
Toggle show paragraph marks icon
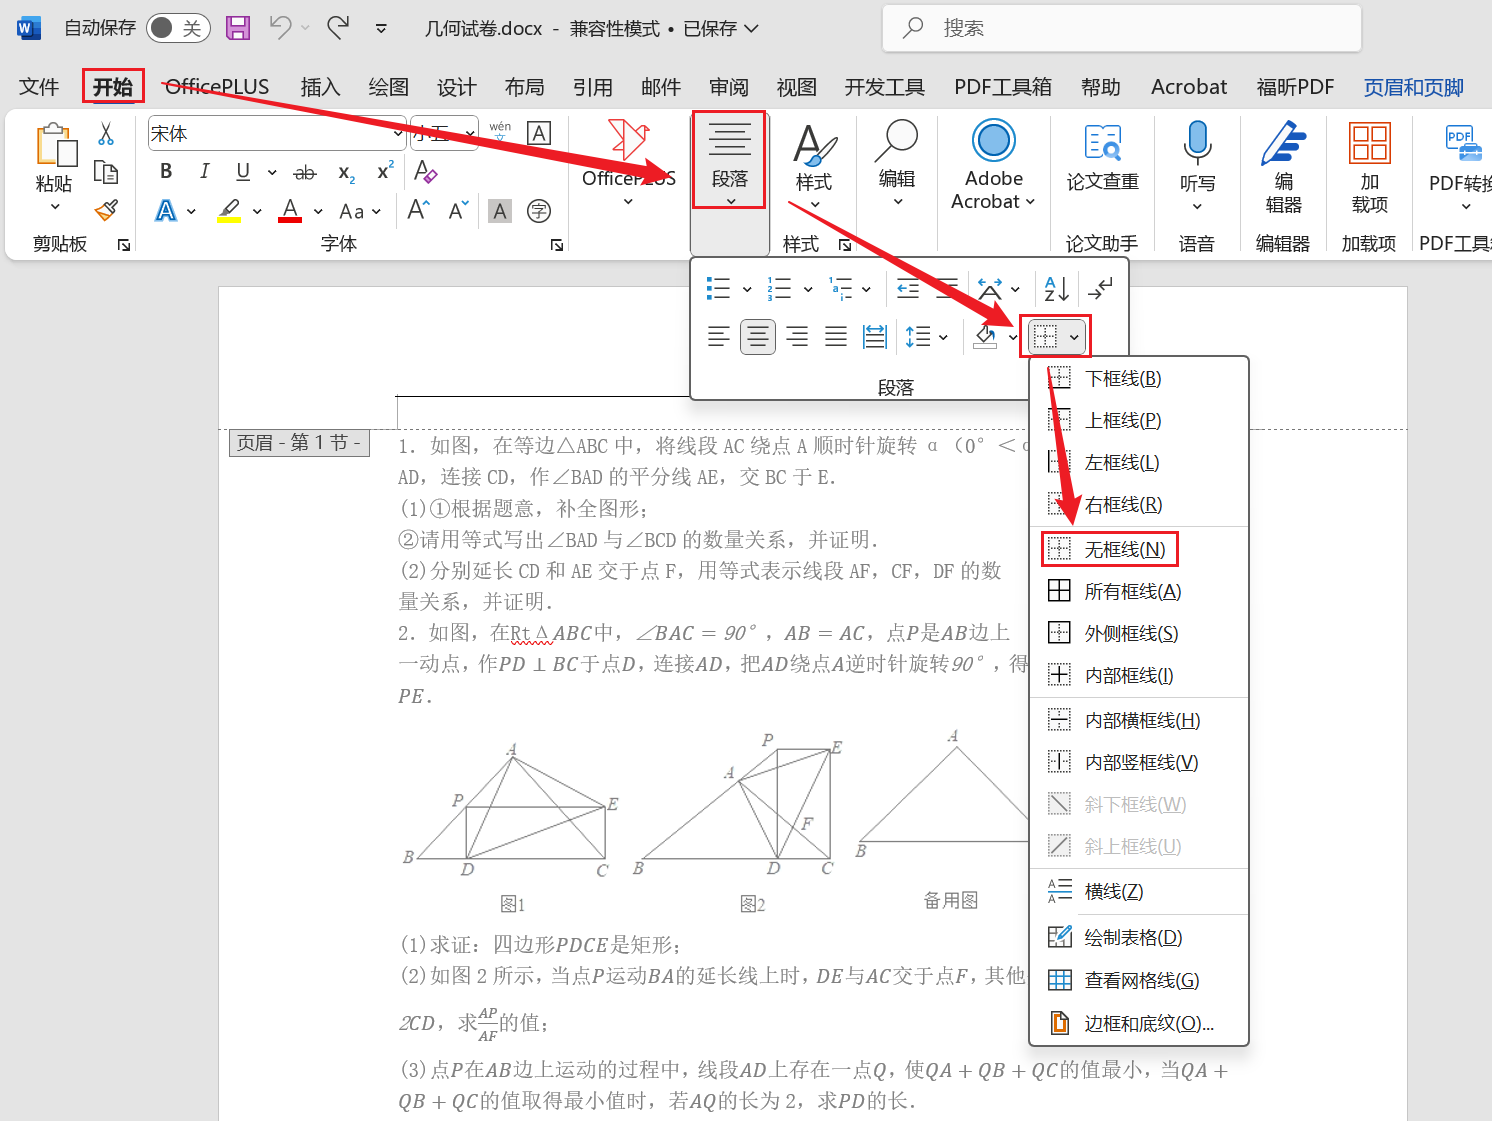pos(1100,289)
